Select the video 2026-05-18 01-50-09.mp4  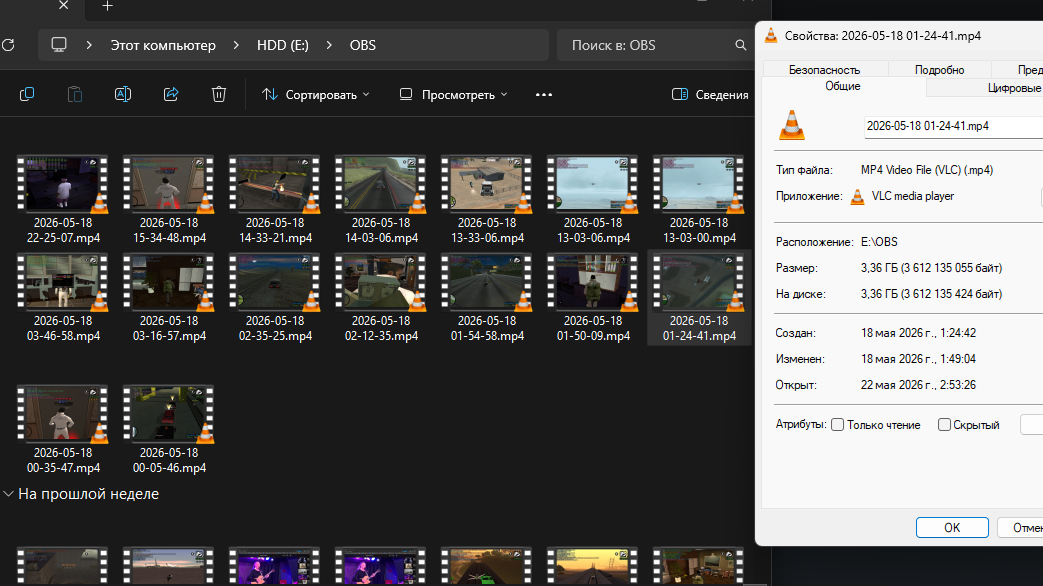593,297
